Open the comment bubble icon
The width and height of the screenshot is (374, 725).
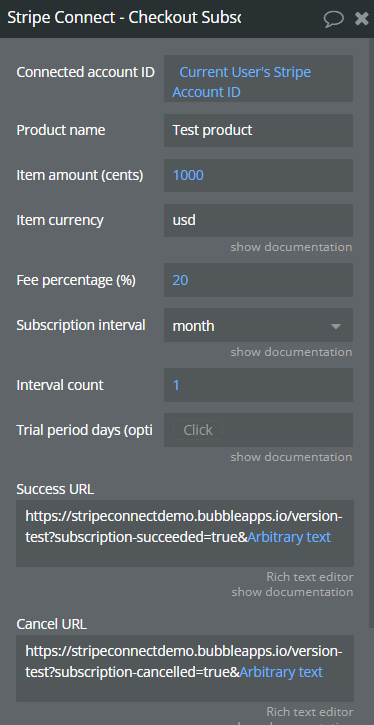[333, 18]
